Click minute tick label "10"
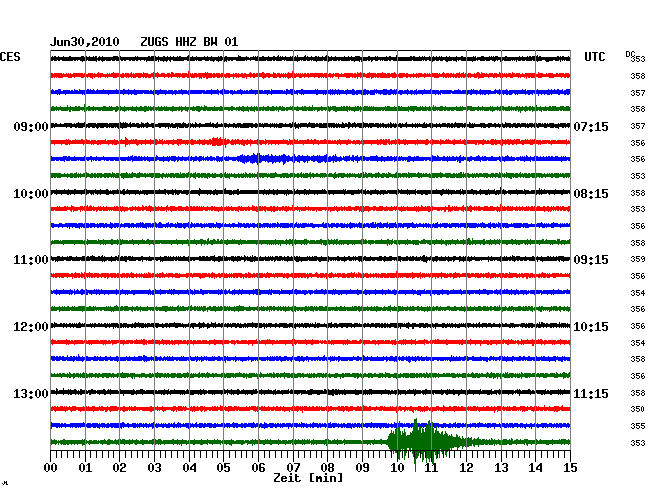This screenshot has height=494, width=650. coord(397,467)
